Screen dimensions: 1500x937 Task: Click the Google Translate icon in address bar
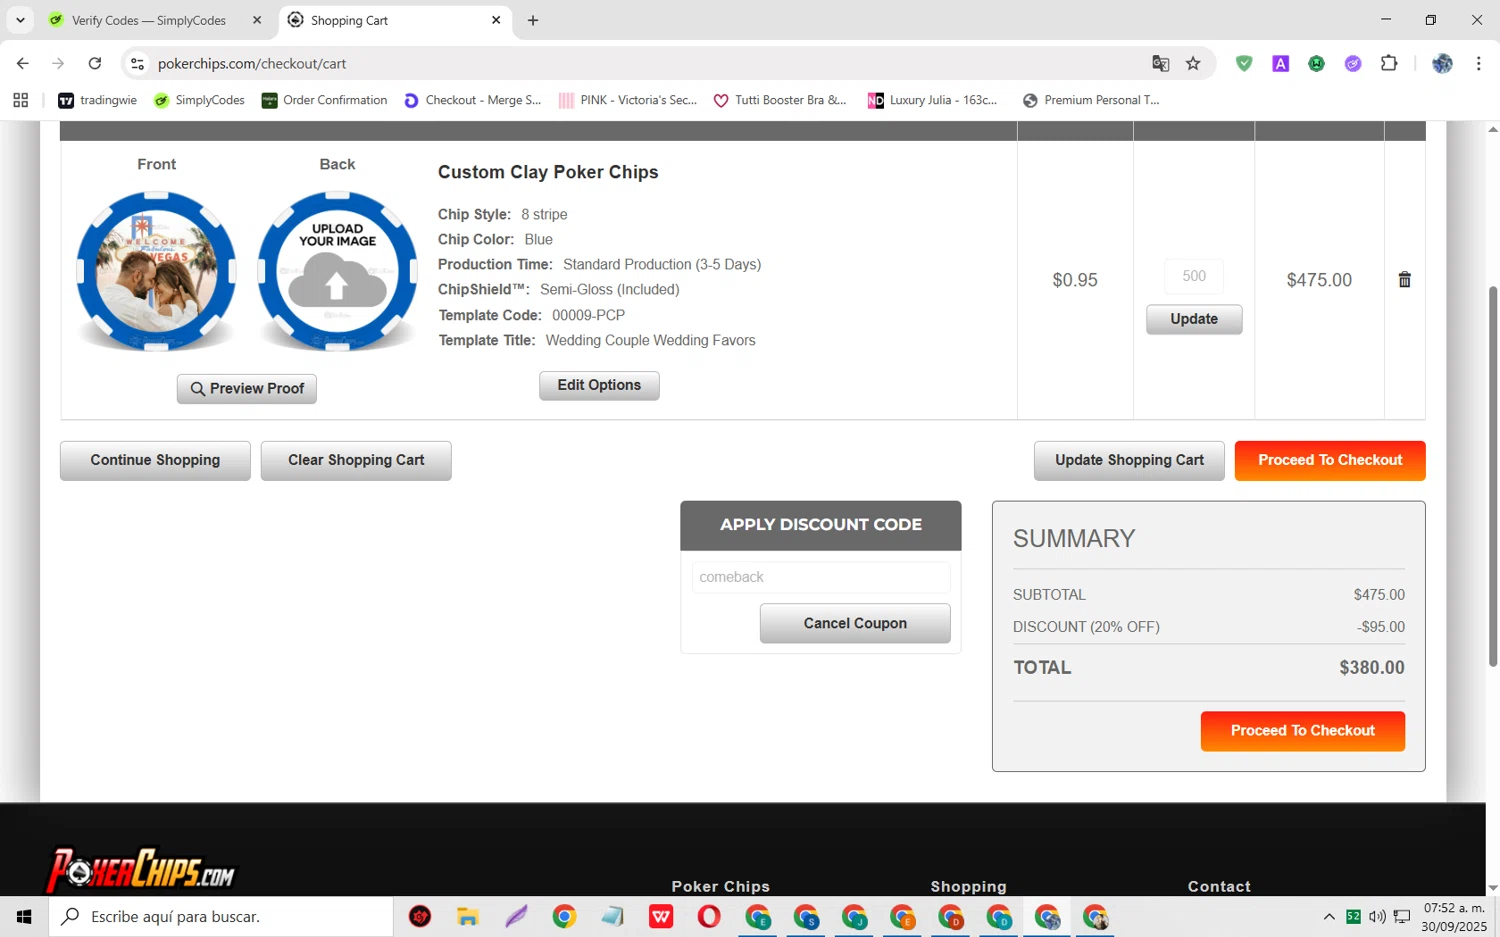tap(1160, 64)
